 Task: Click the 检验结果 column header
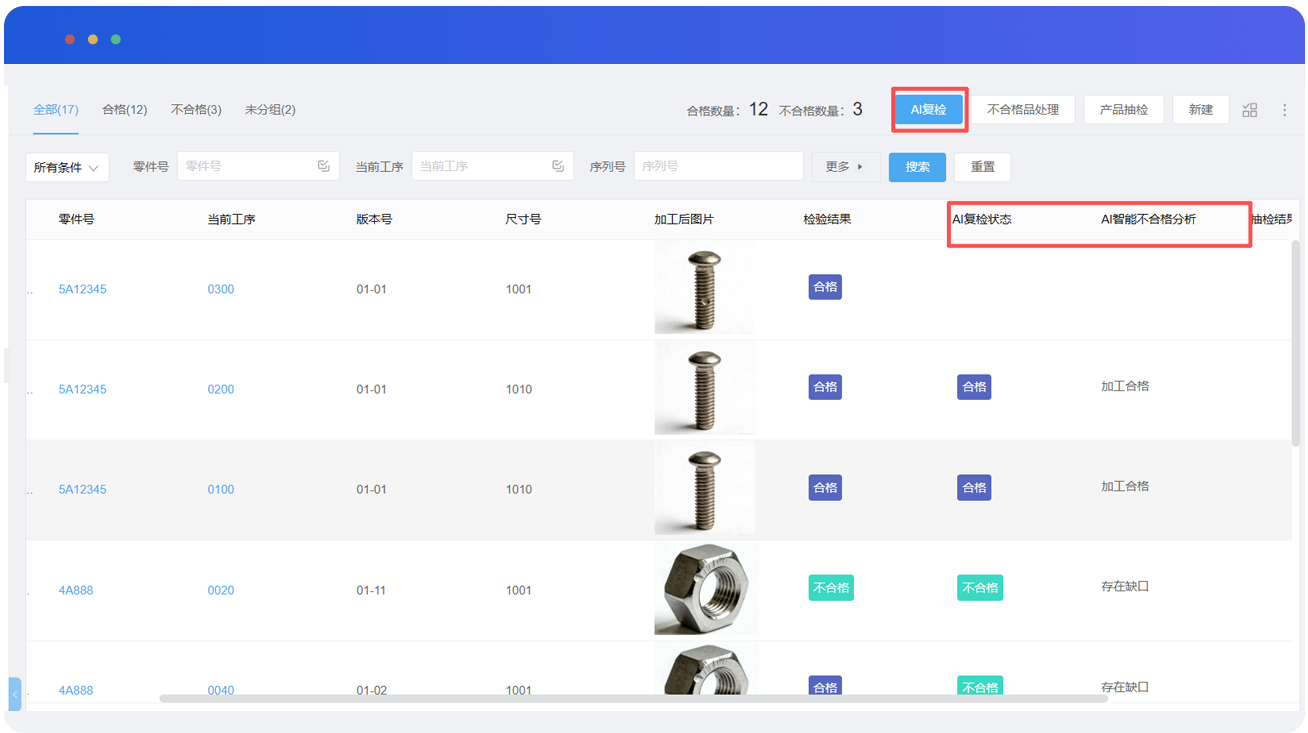click(x=827, y=219)
